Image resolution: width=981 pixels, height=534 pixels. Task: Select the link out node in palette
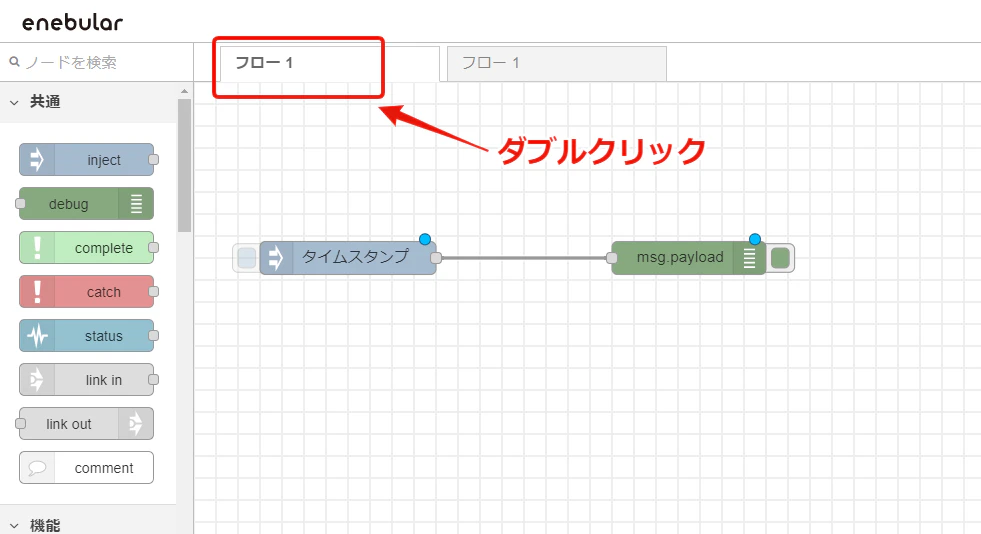point(86,423)
